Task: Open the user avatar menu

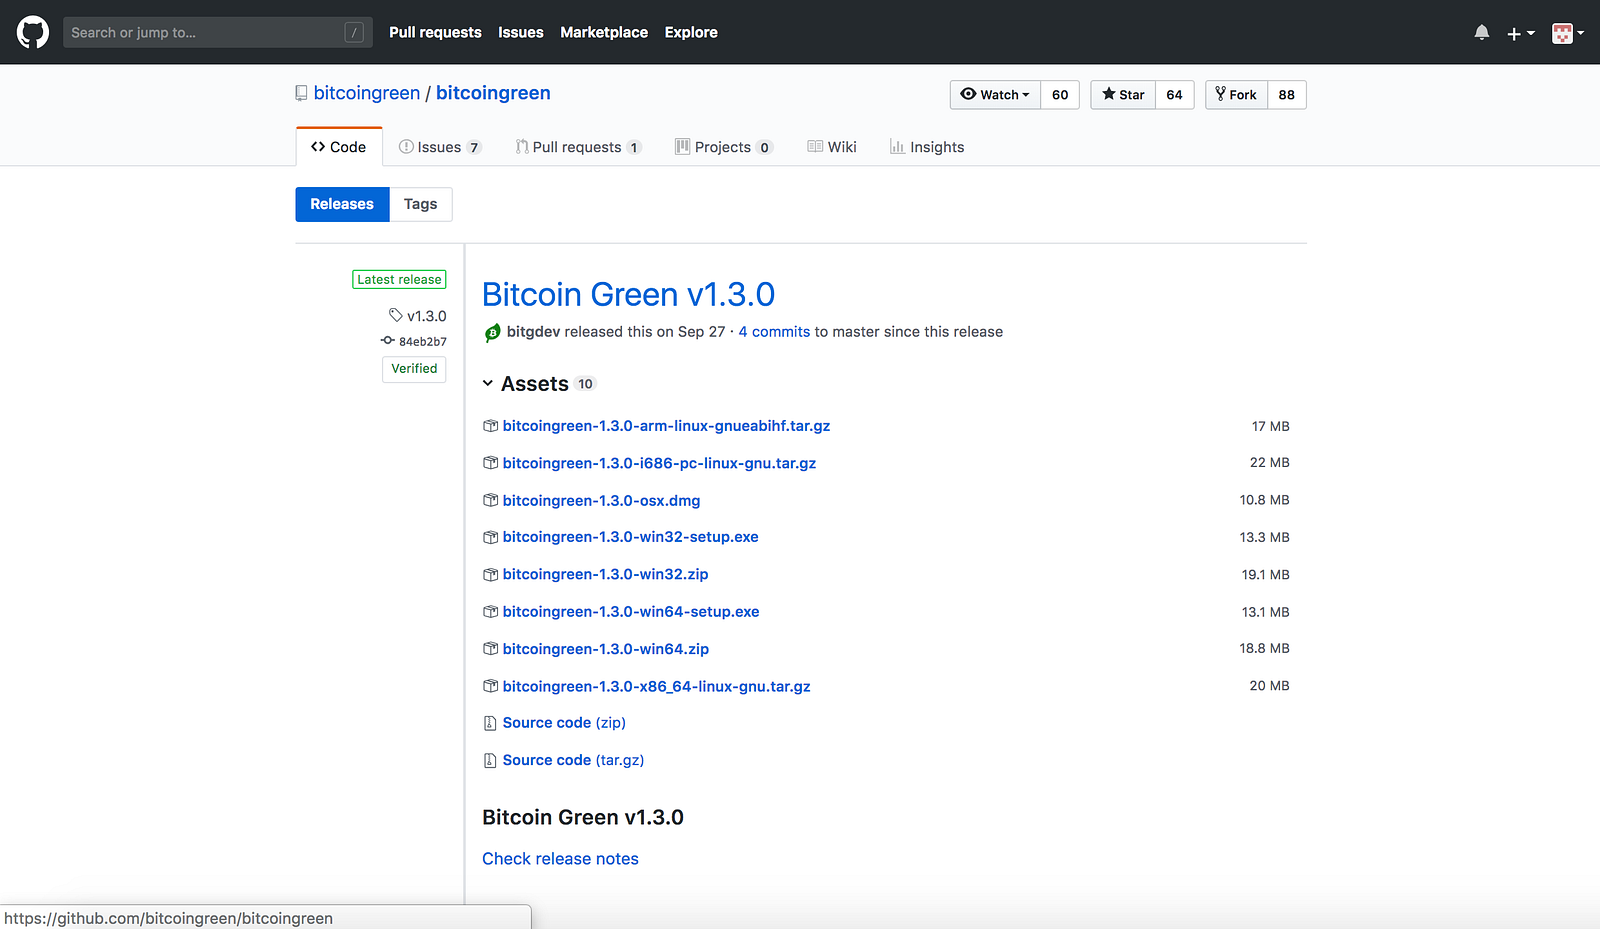Action: [x=1567, y=33]
